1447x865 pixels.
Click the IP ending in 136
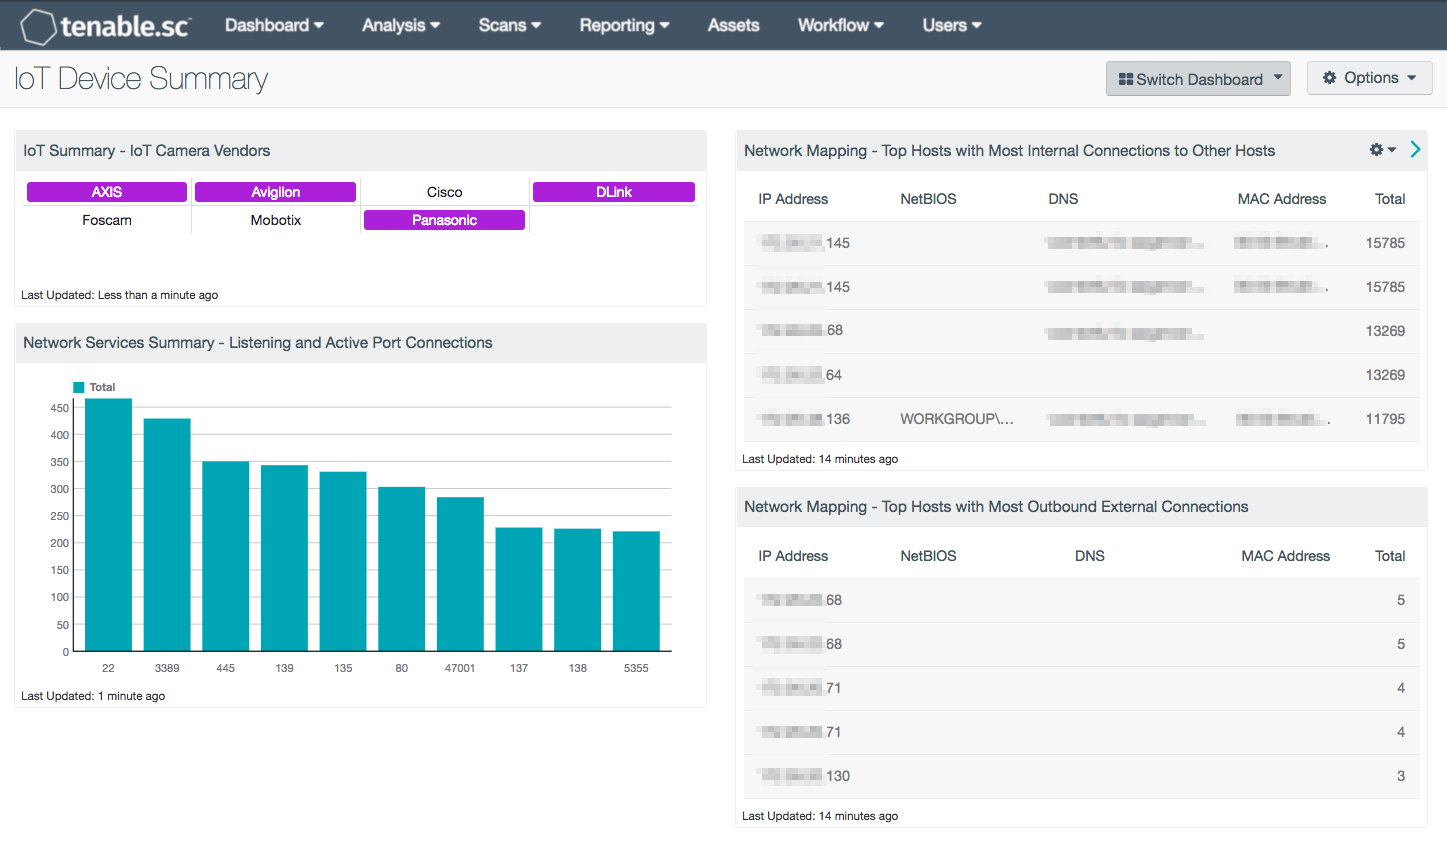(x=804, y=419)
